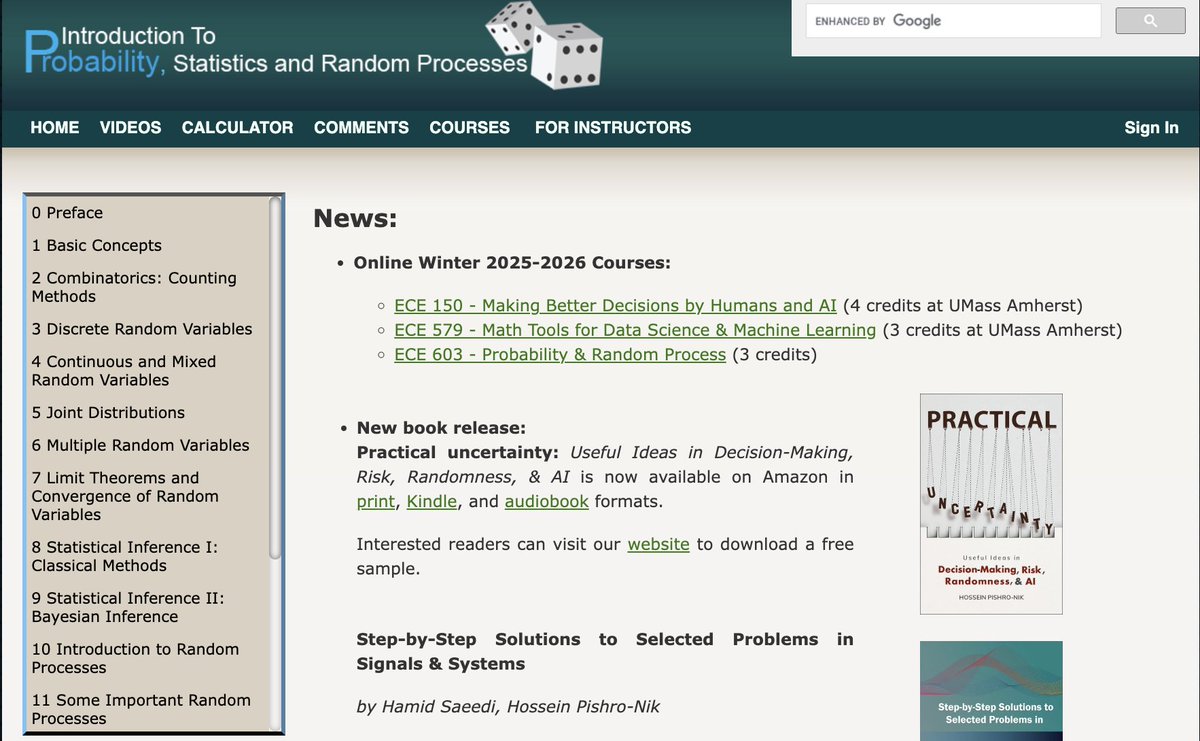Open the CALCULATOR menu item
Viewport: 1200px width, 741px height.
[x=237, y=127]
